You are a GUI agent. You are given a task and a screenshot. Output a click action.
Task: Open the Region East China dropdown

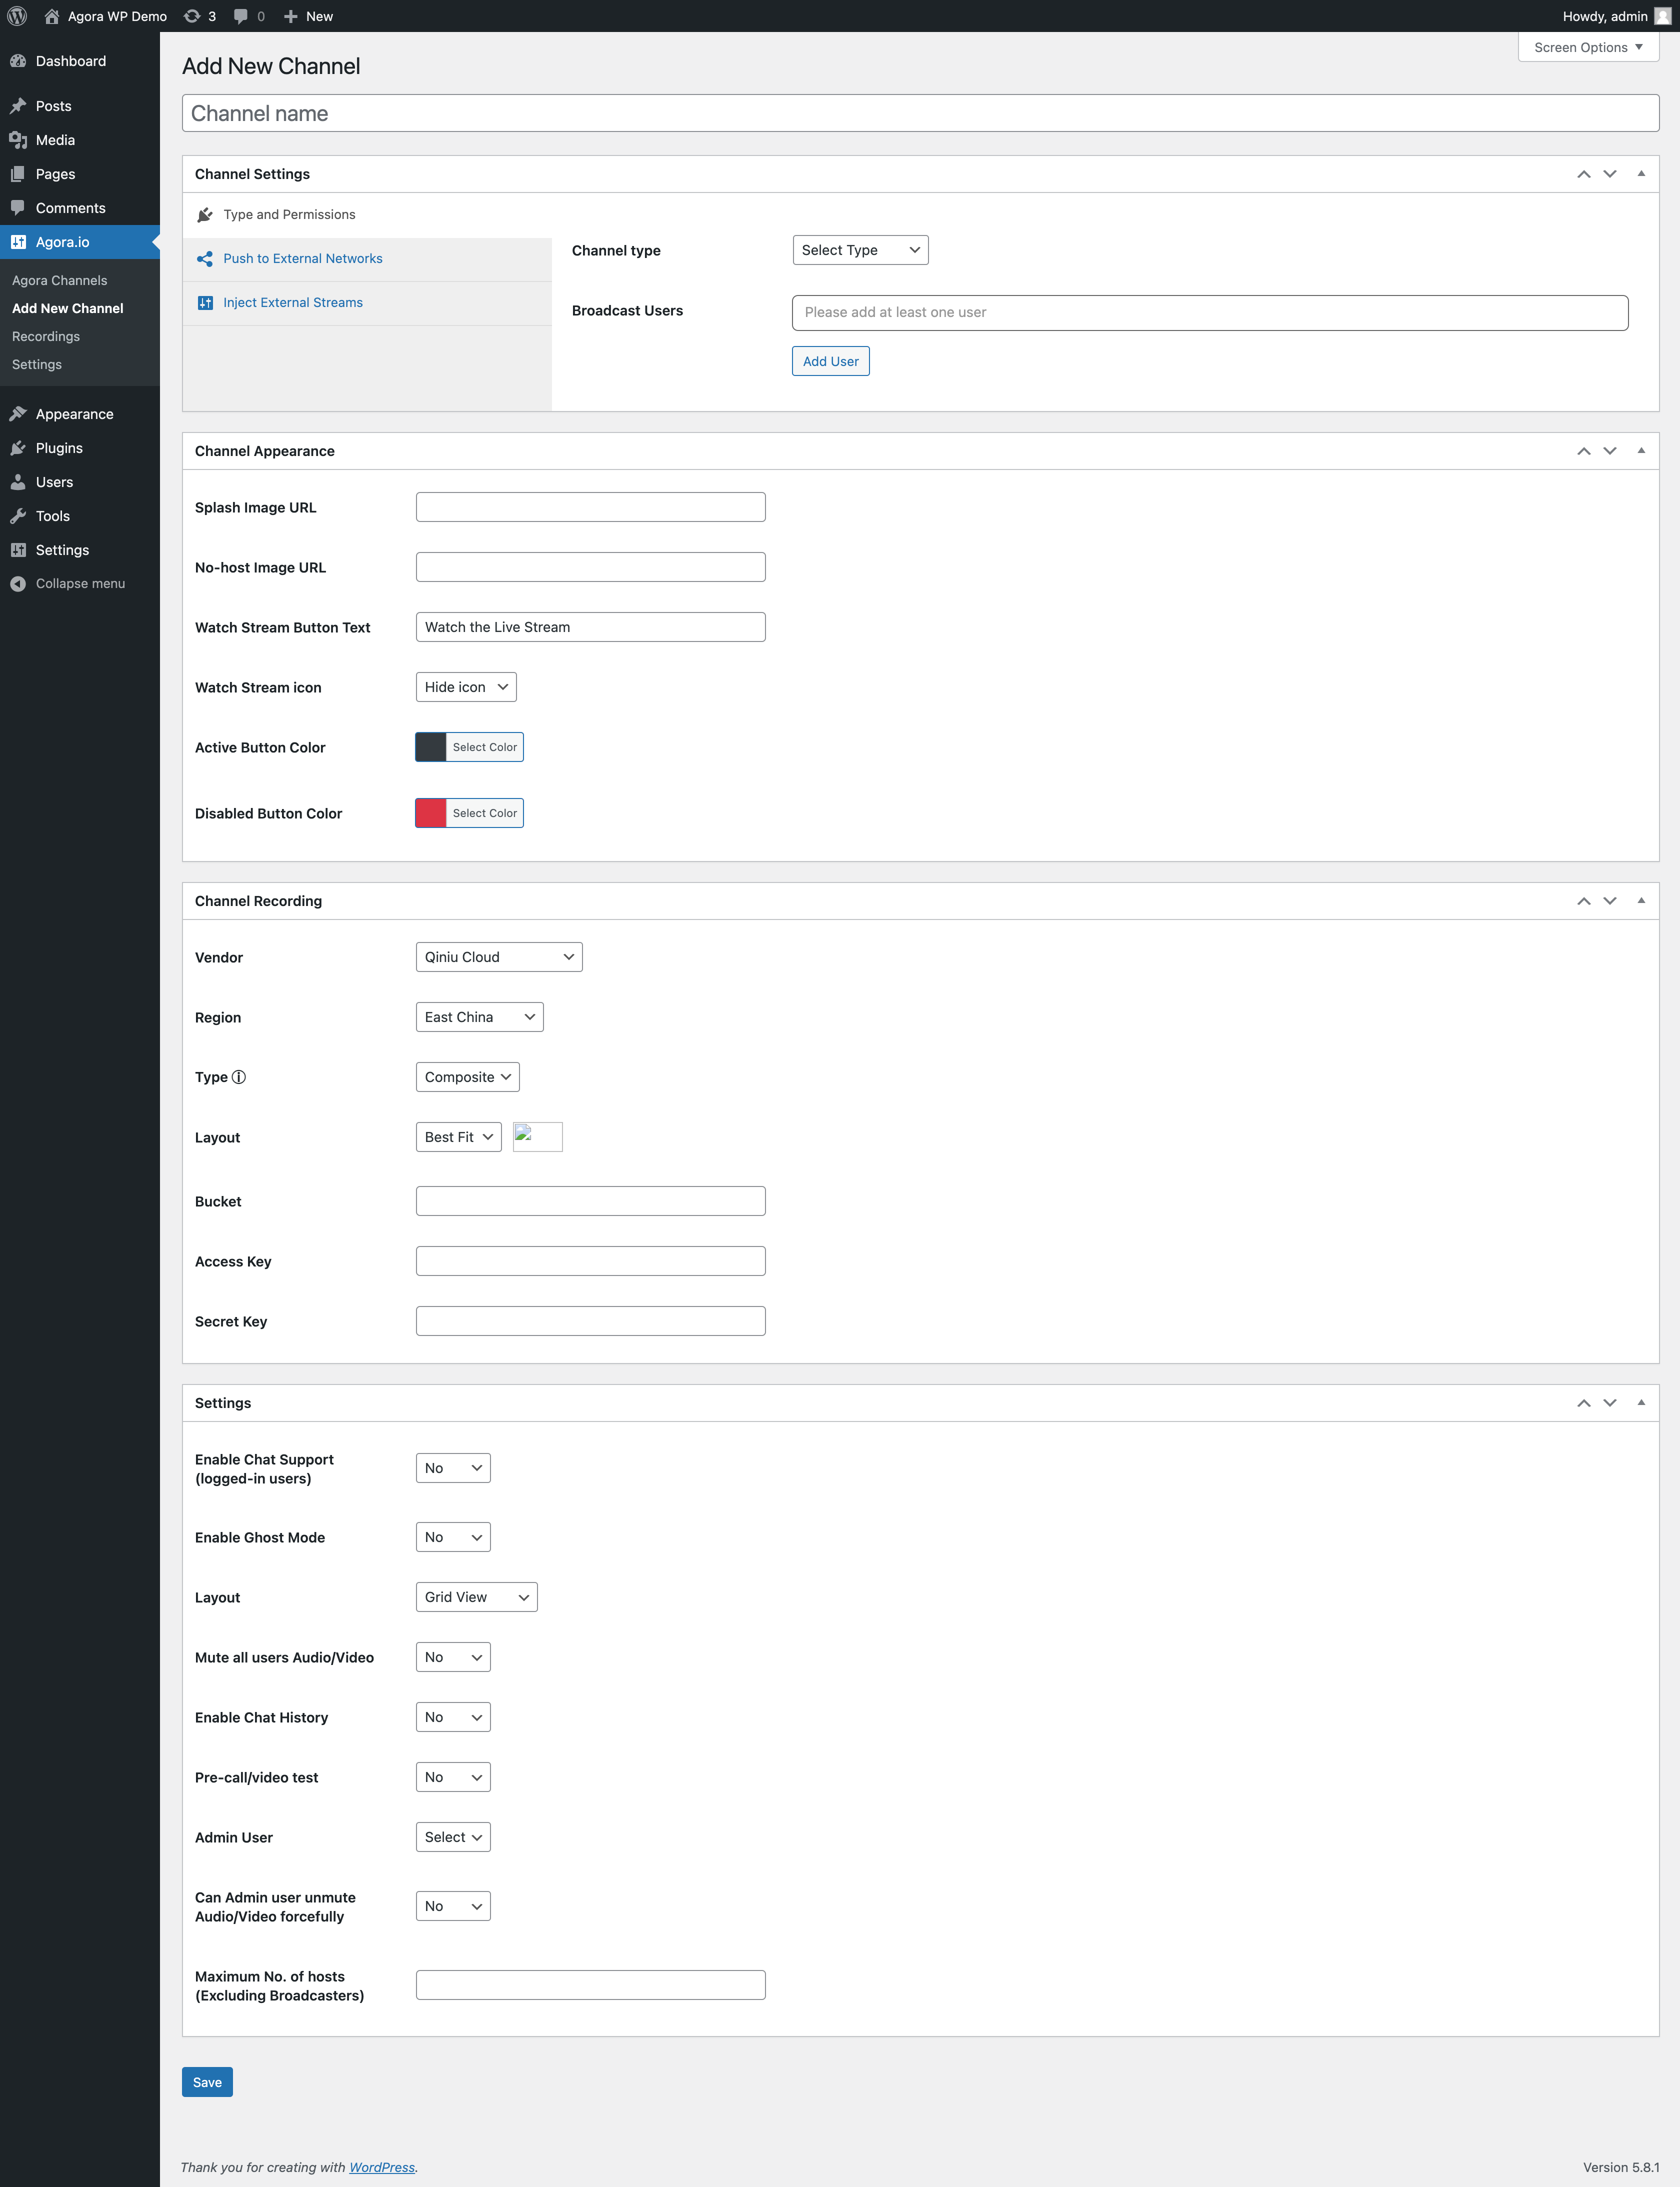point(480,1017)
